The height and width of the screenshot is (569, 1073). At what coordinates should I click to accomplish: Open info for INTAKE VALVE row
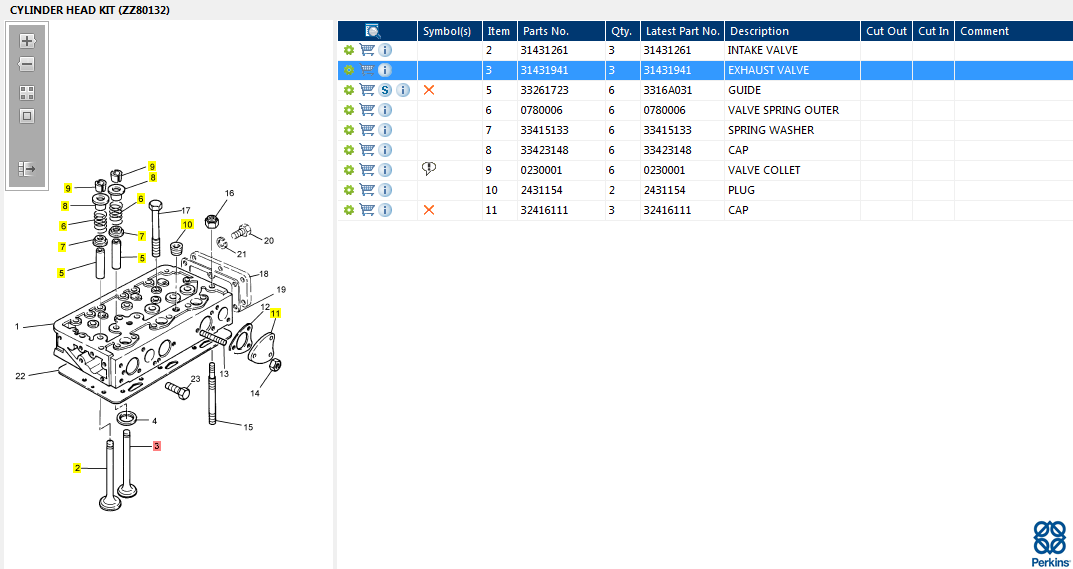[x=385, y=50]
